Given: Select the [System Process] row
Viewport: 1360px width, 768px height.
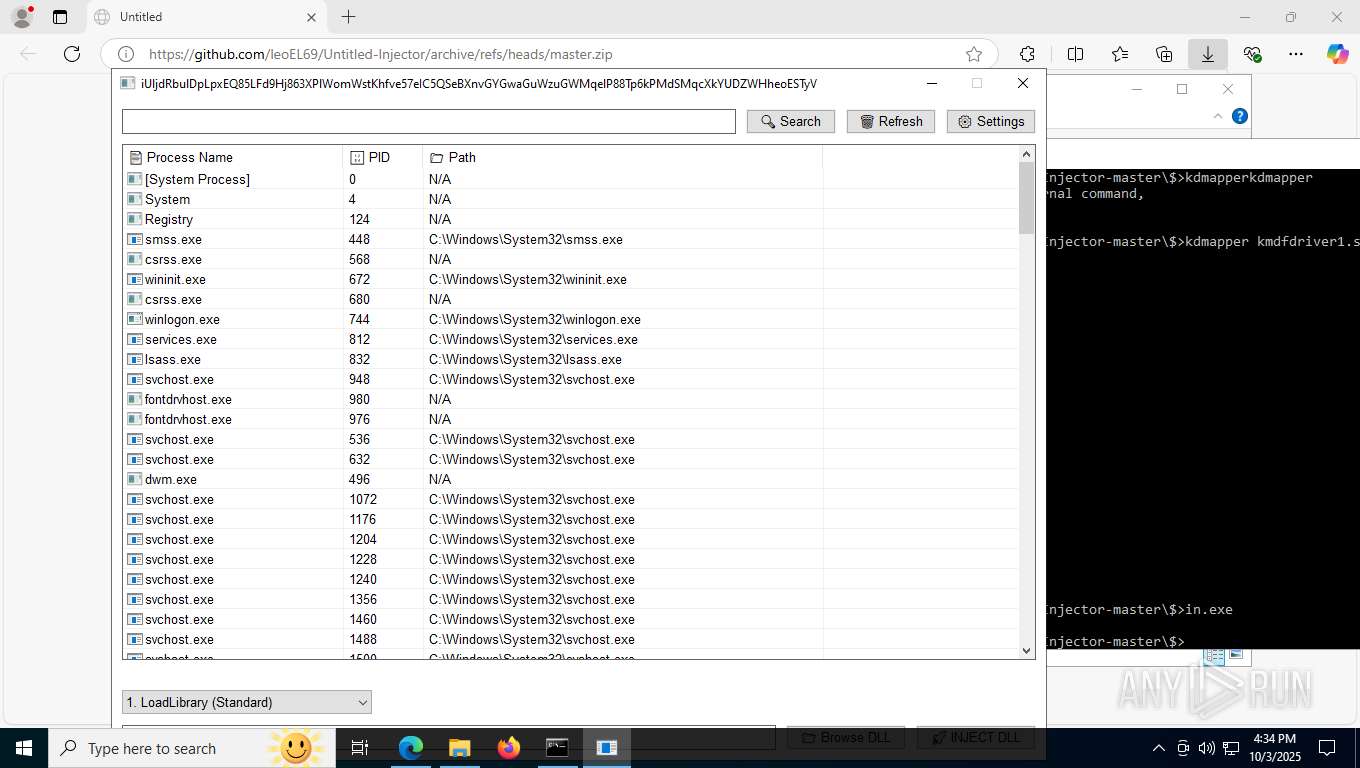Looking at the screenshot, I should click(x=571, y=179).
